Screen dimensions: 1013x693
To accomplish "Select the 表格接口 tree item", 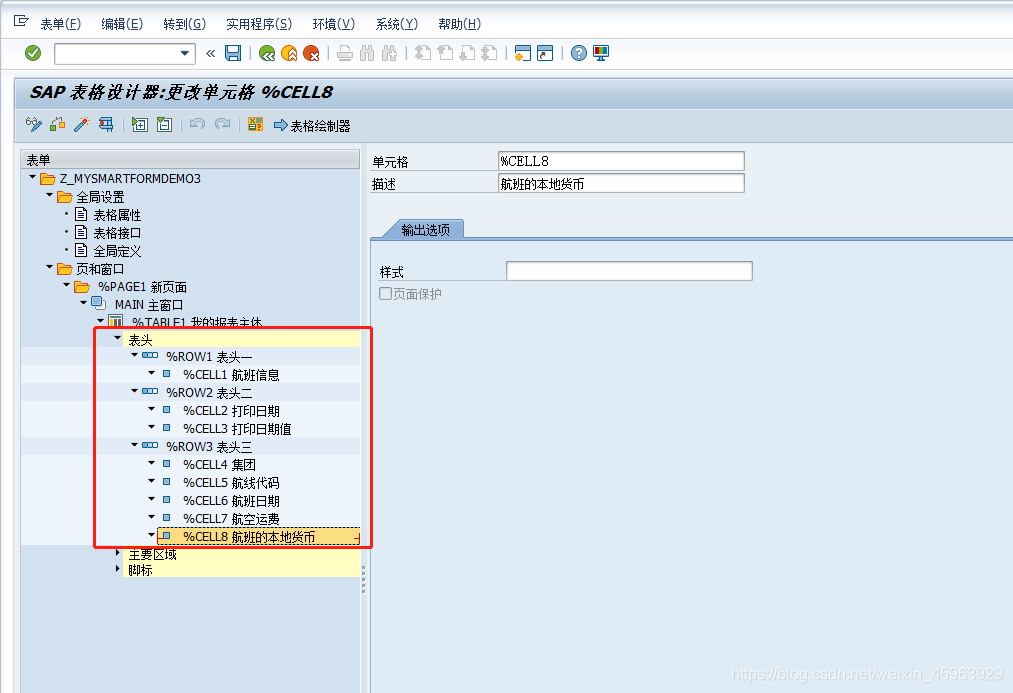I will point(117,233).
